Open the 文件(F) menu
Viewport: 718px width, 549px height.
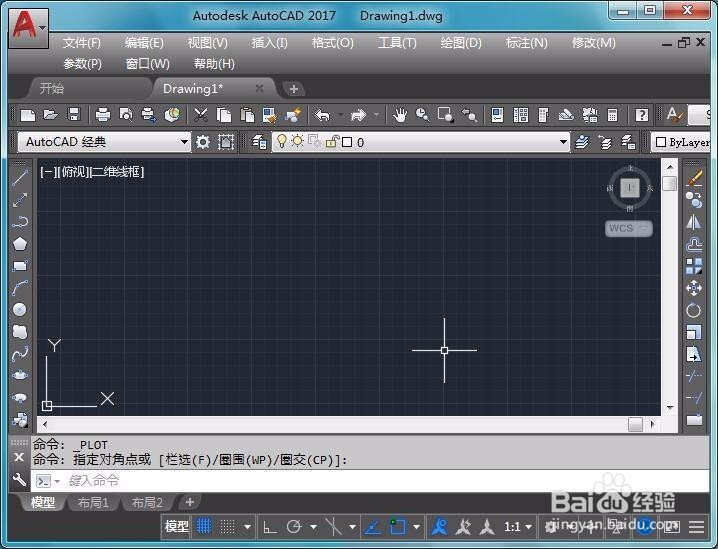(x=82, y=43)
